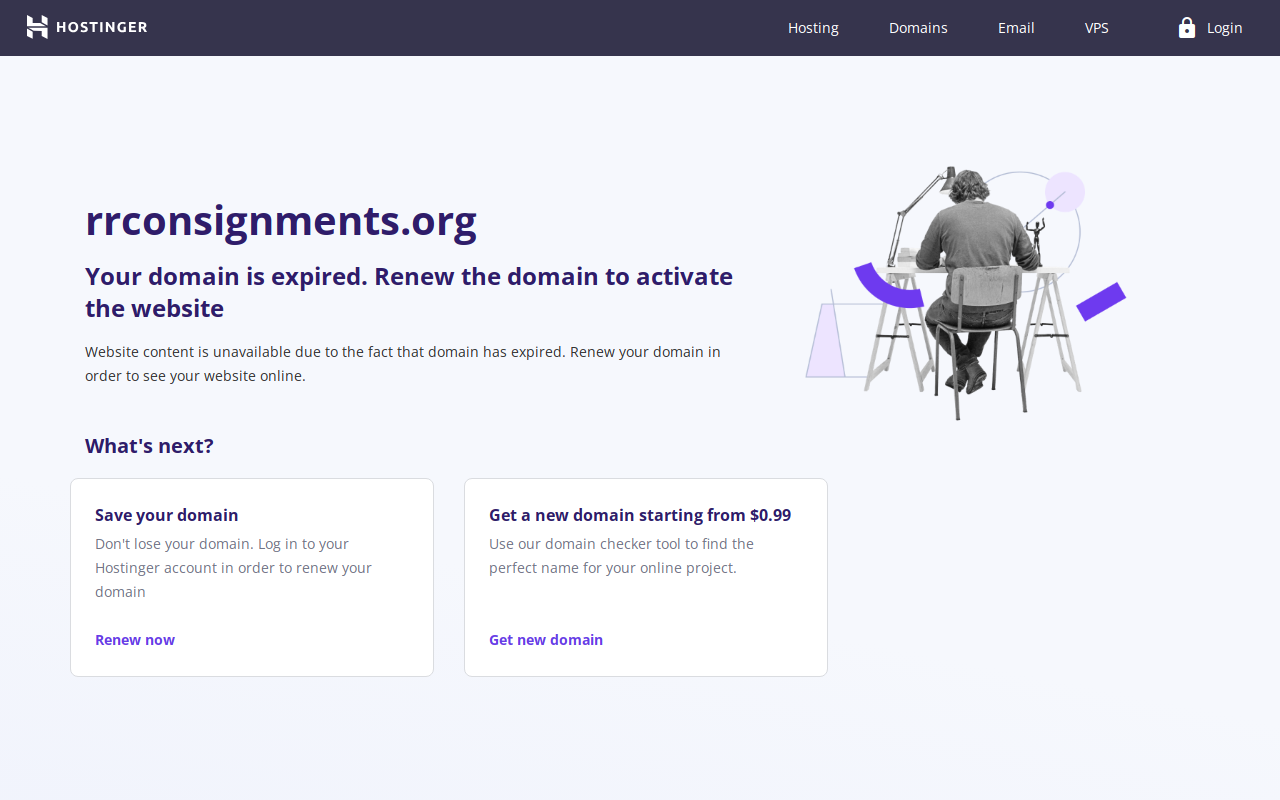Click the lock icon beside Login
The height and width of the screenshot is (800, 1280).
pyautogui.click(x=1187, y=27)
